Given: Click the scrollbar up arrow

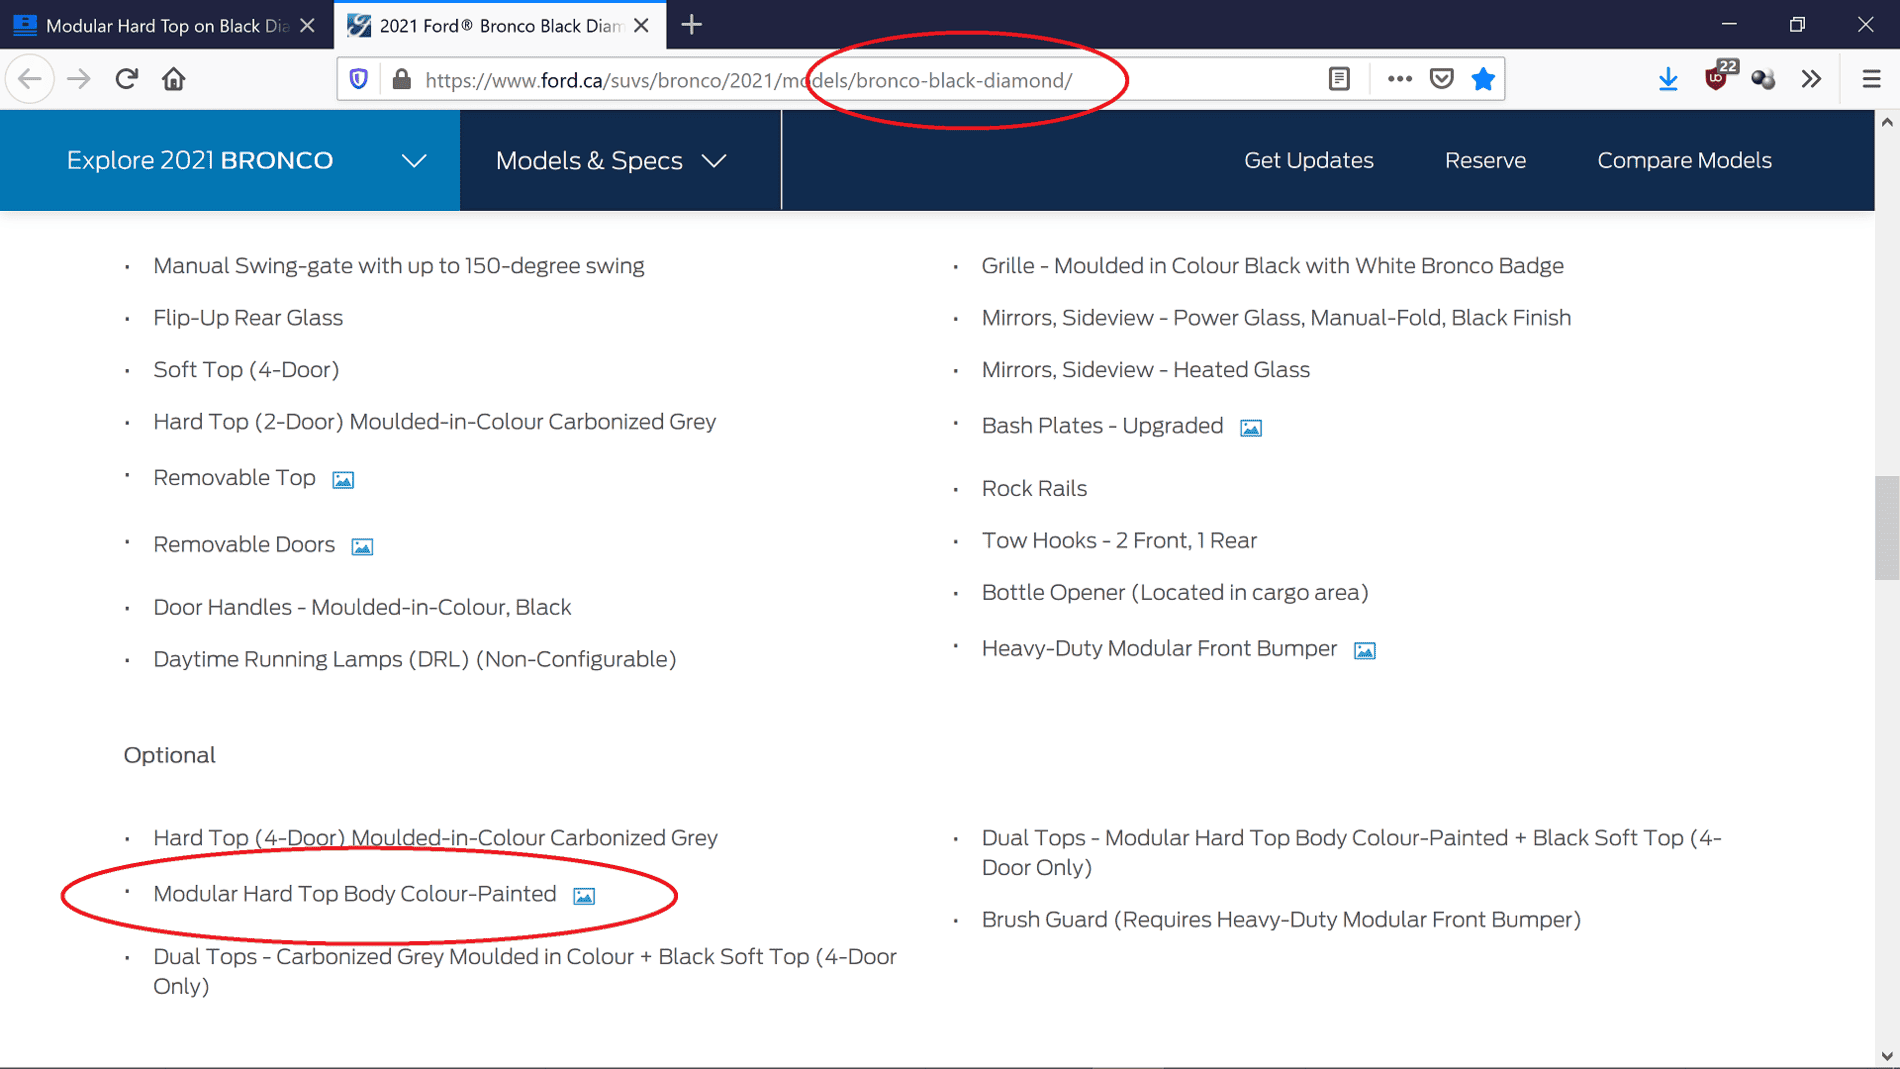Looking at the screenshot, I should 1887,122.
